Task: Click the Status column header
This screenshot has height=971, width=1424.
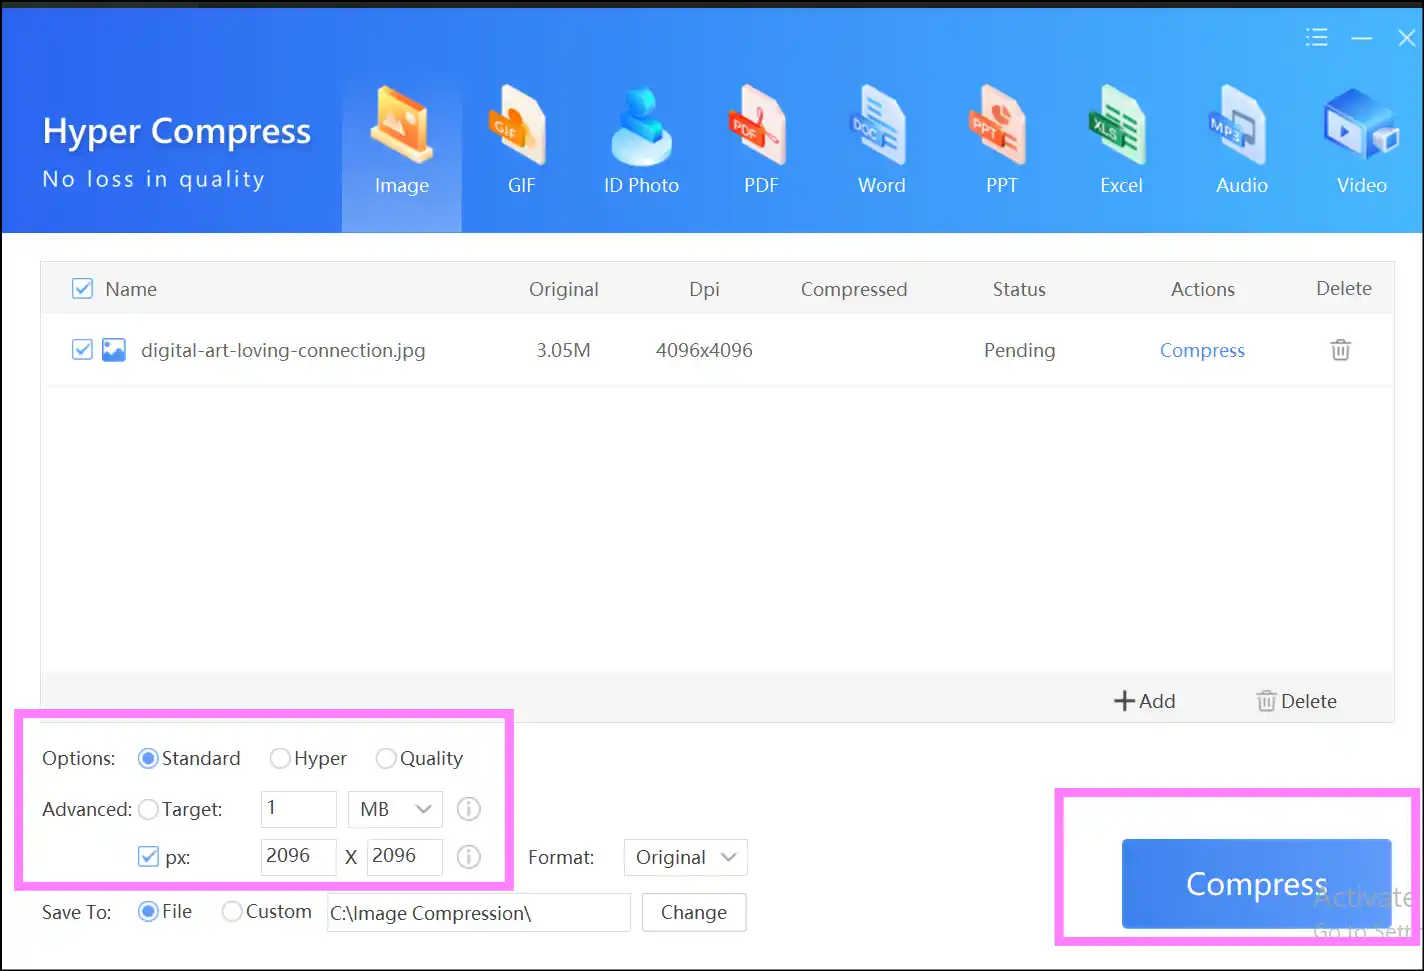Action: pos(1019,289)
